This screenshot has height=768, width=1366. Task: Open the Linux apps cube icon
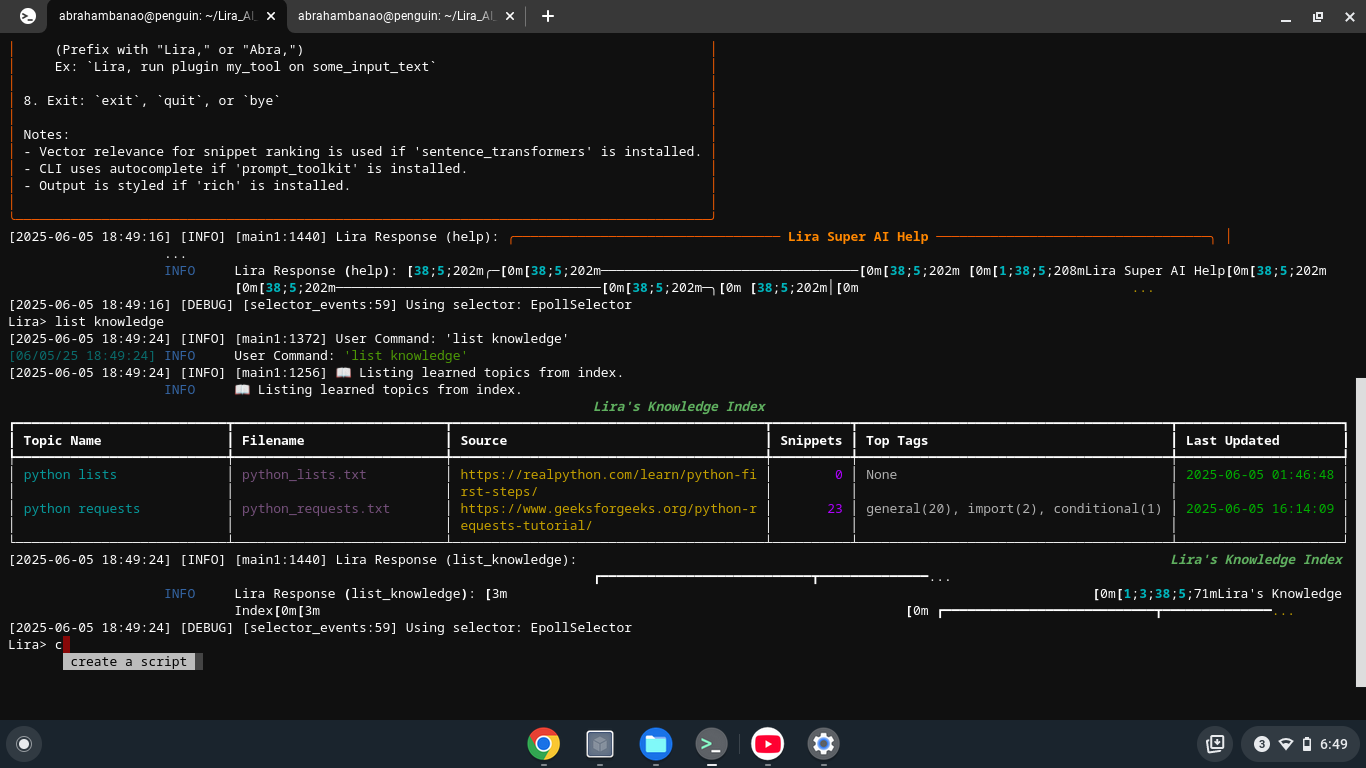point(599,744)
